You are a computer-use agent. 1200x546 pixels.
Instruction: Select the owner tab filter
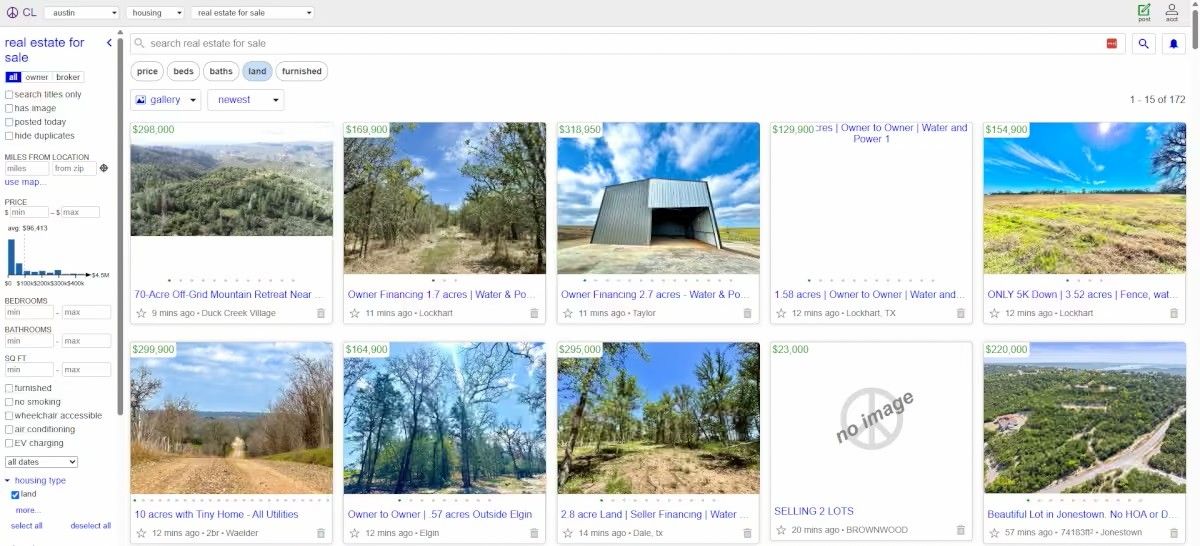tap(37, 77)
